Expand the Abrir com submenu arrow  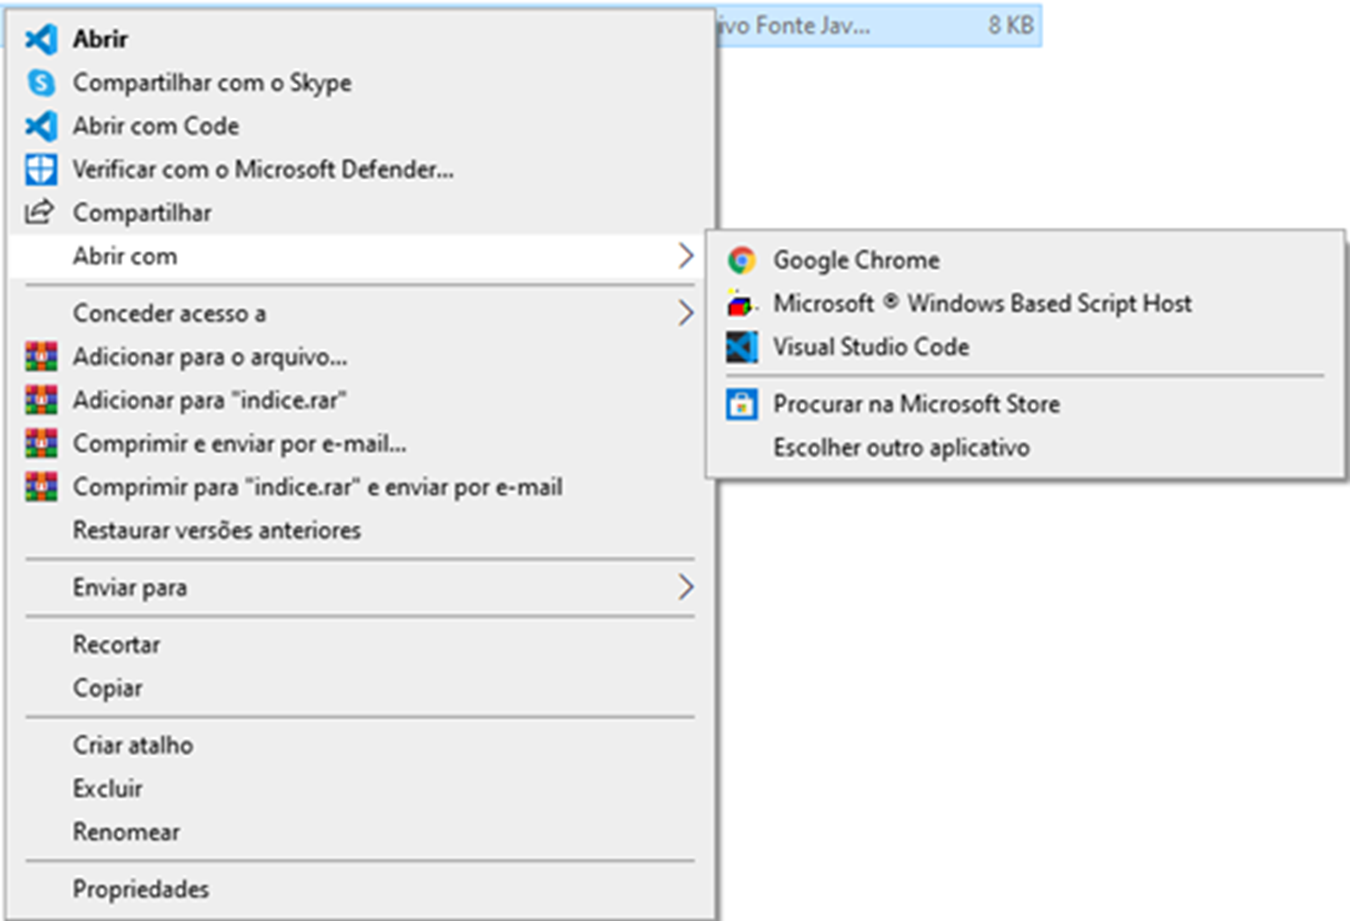pos(686,256)
